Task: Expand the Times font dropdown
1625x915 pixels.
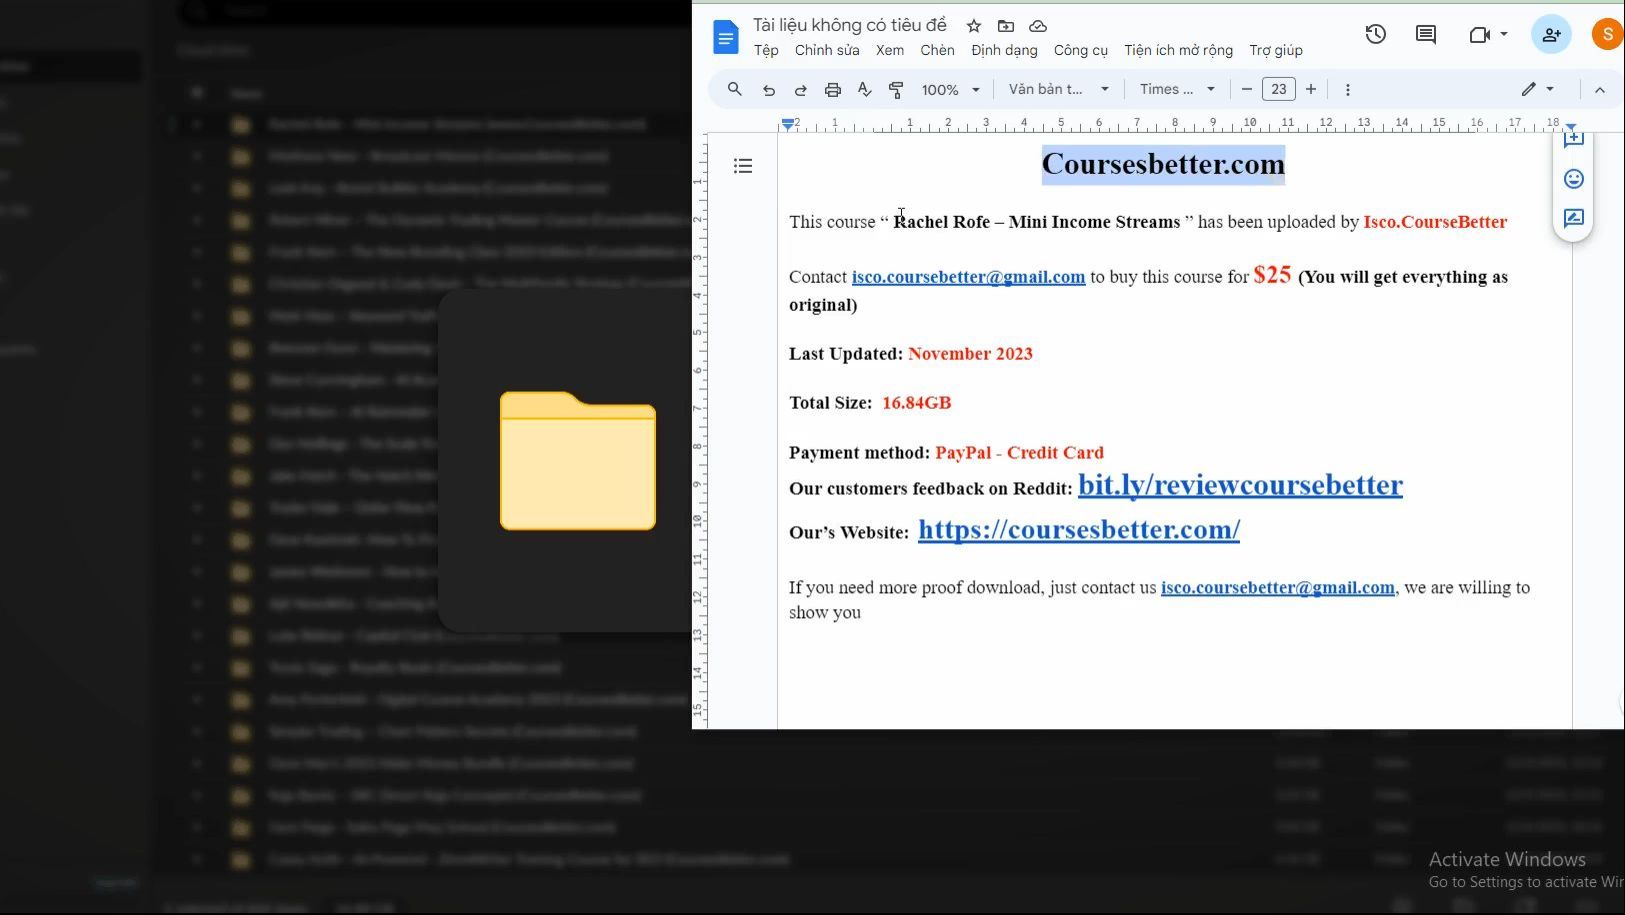Action: pyautogui.click(x=1177, y=90)
